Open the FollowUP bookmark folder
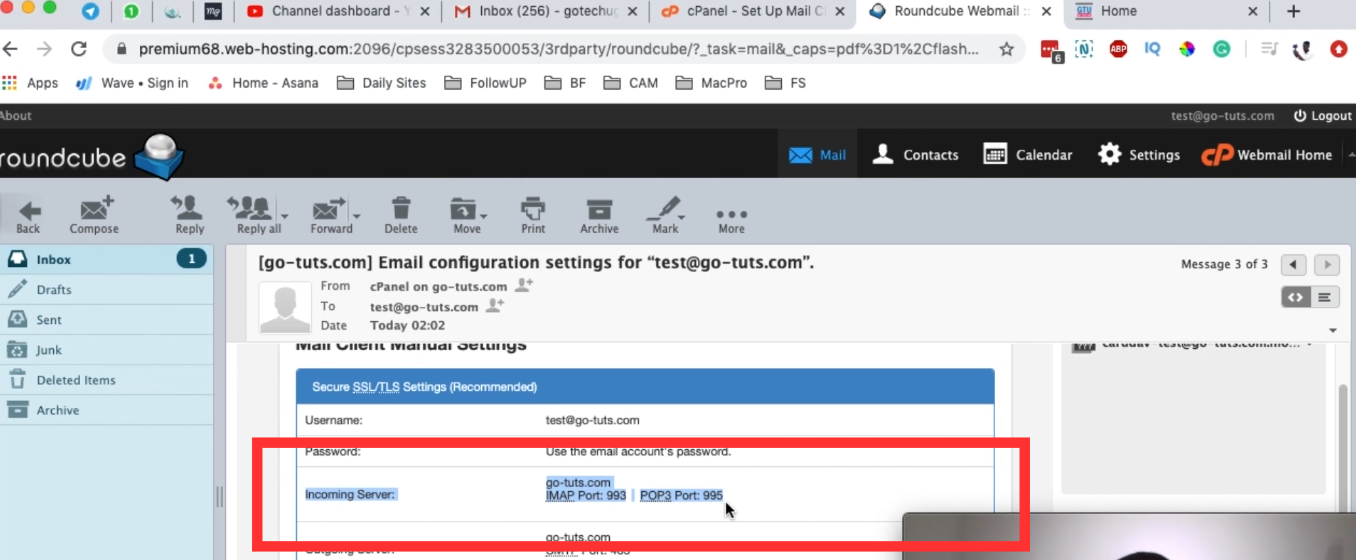Screen dimensions: 1356x560 [486, 83]
